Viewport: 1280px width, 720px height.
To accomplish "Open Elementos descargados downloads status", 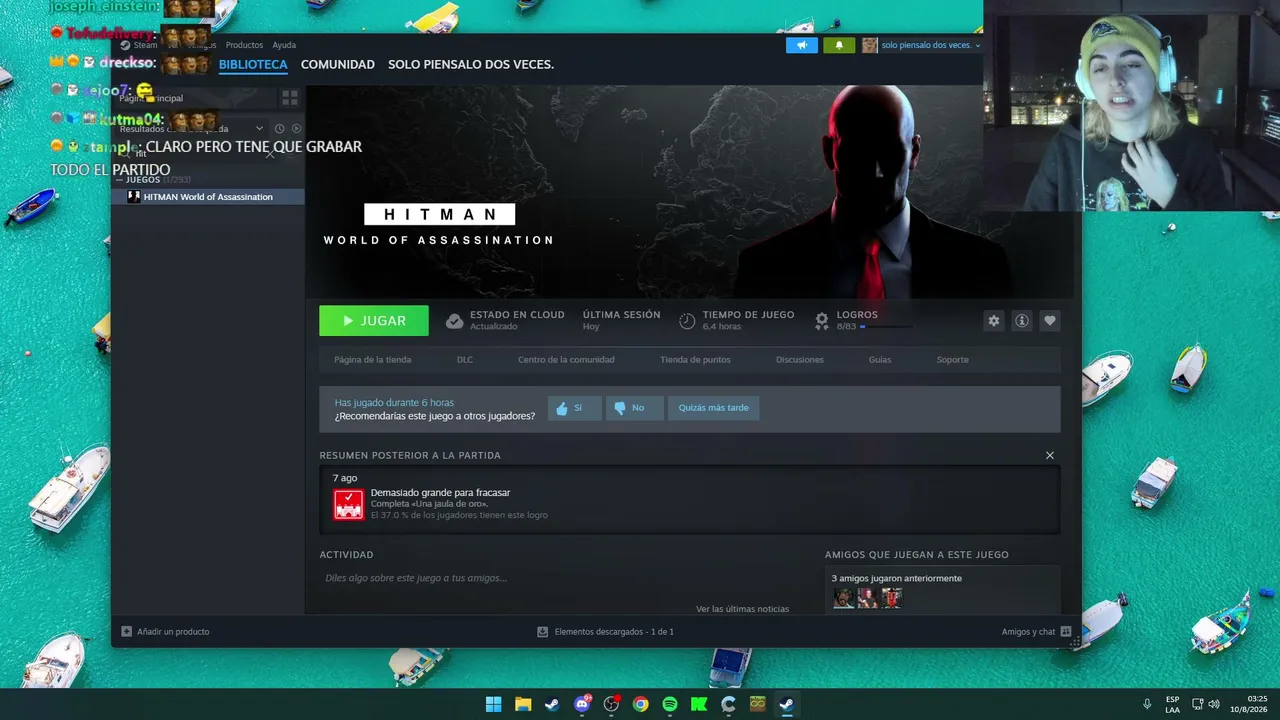I will coord(606,632).
